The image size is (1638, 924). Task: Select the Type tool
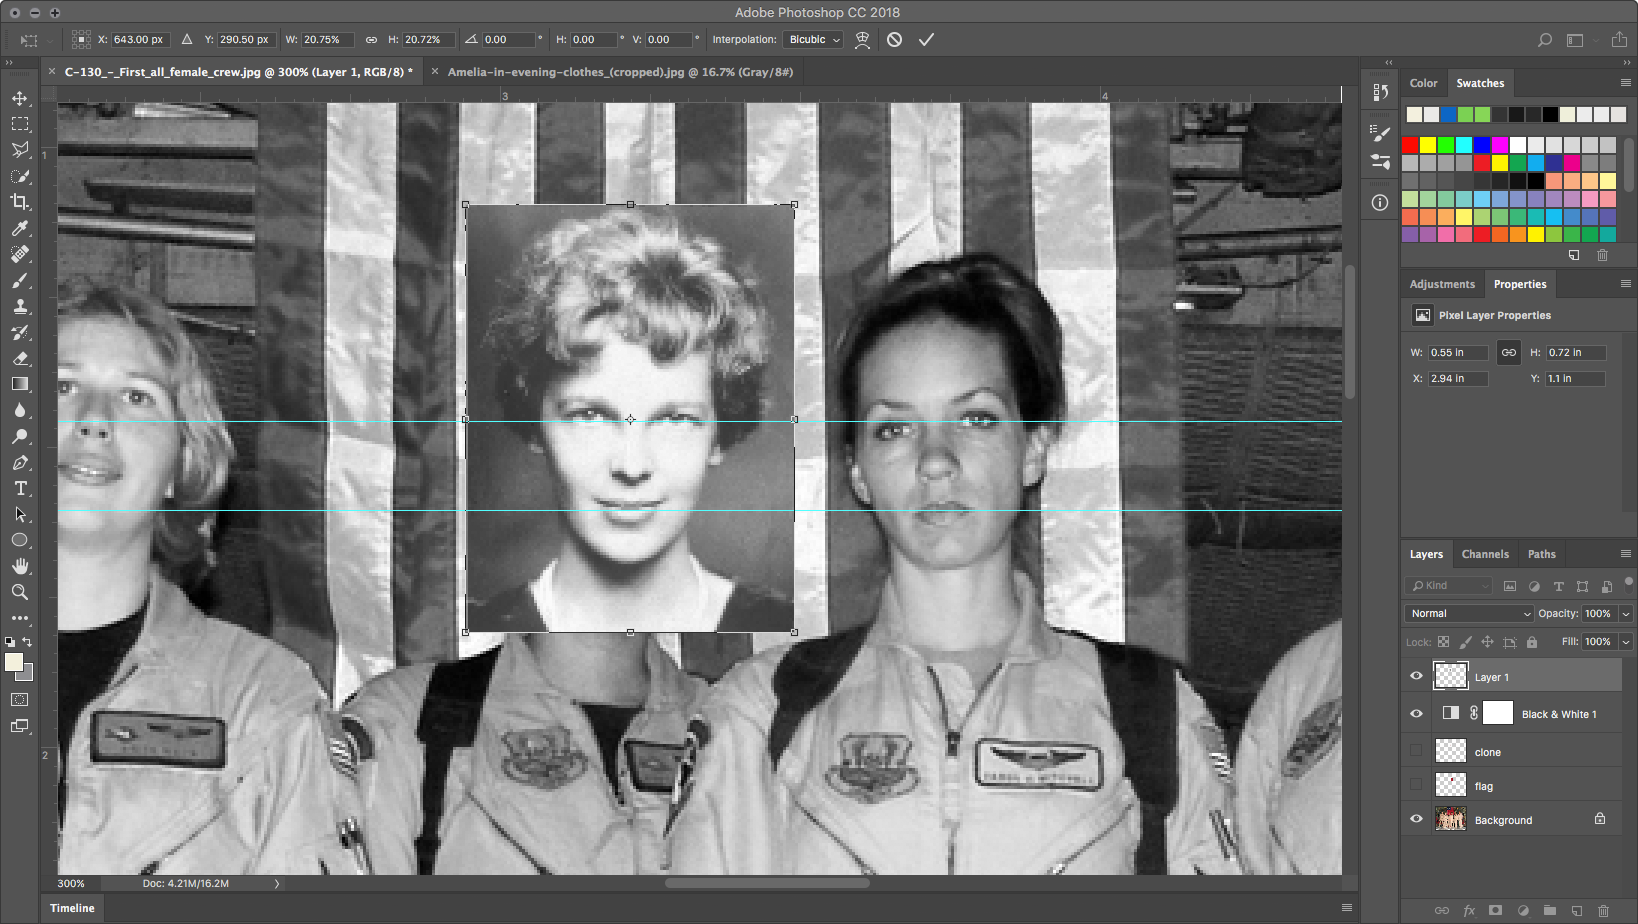point(20,489)
